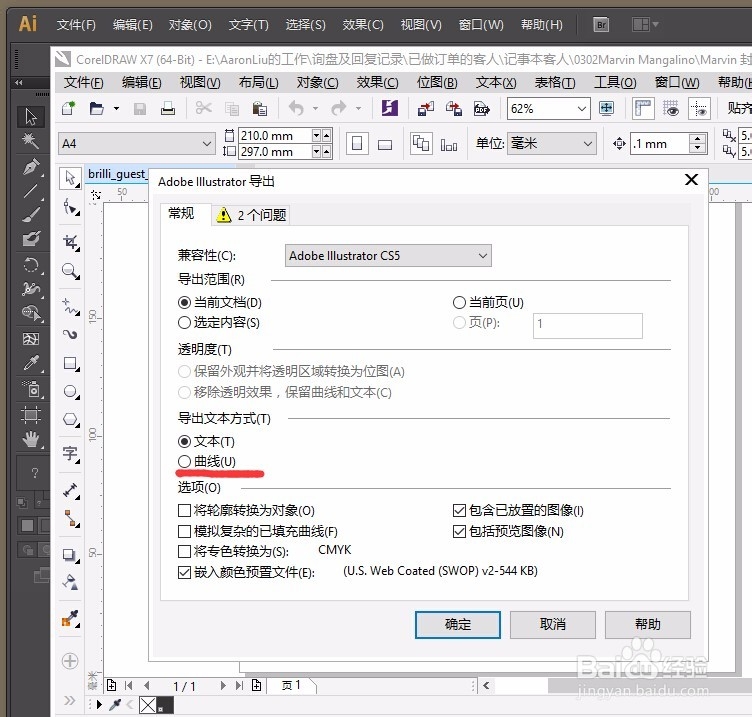
Task: Open the 兼容性 Adobe Illustrator CS5 dropdown
Action: 388,256
